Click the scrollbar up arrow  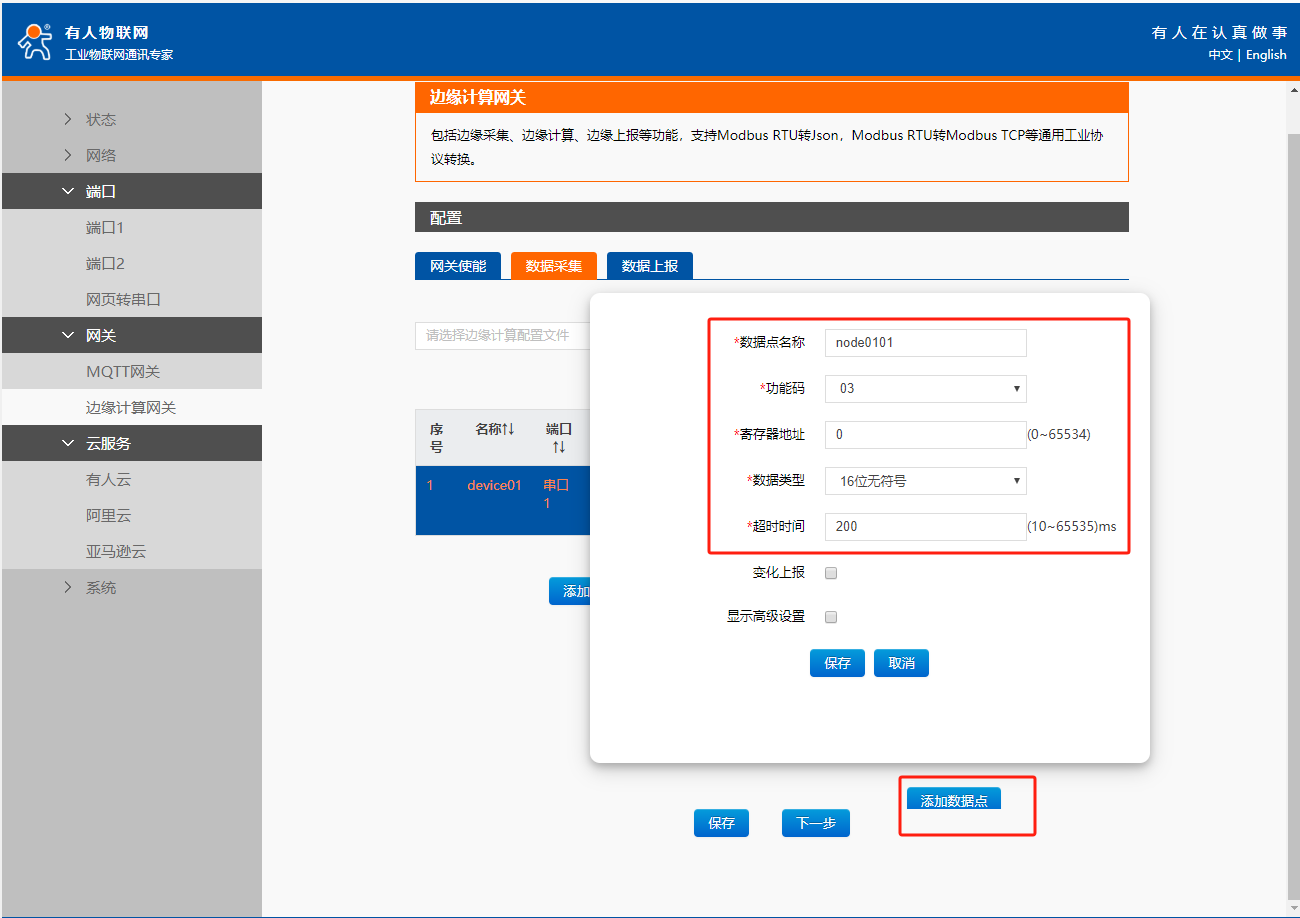coord(1291,90)
